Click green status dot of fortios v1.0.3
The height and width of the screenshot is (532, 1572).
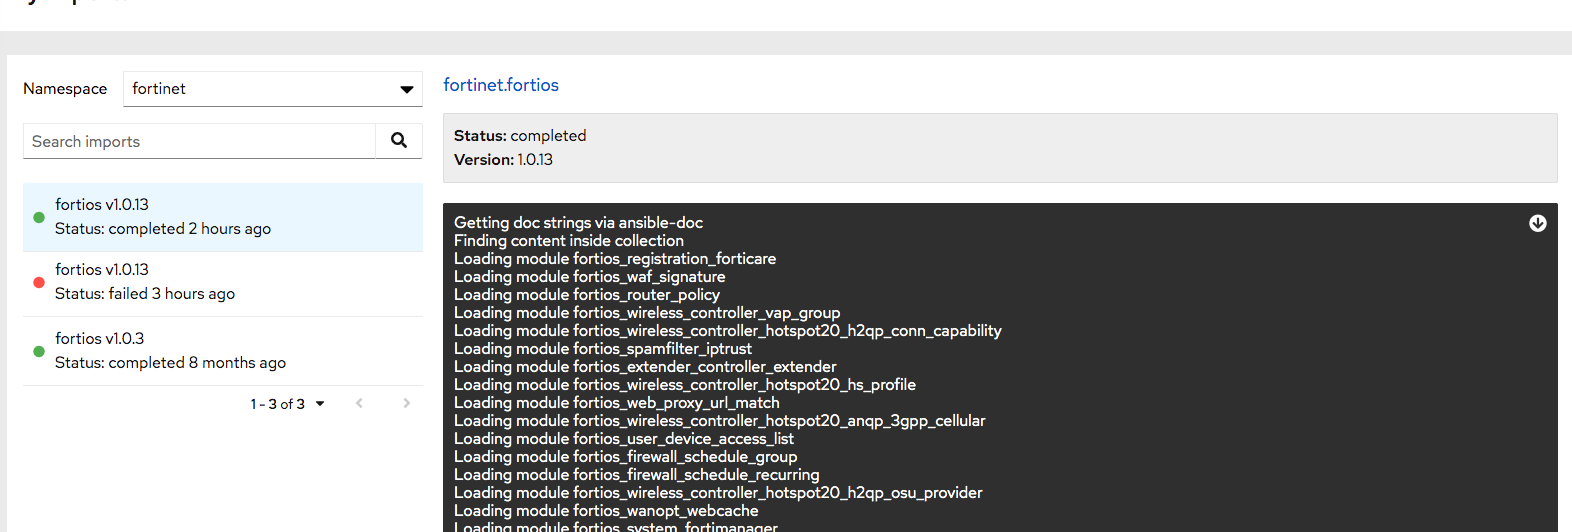coord(39,351)
